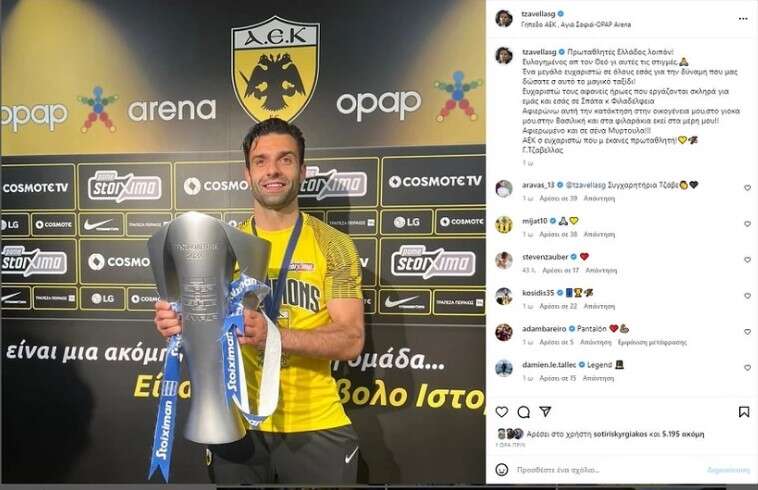Viewport: 758px width, 490px height.
Task: Like the stevenzauber comment
Action: click(x=747, y=260)
